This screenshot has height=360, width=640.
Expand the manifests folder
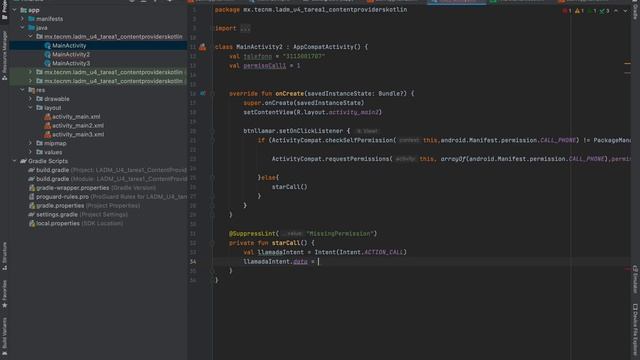22,19
